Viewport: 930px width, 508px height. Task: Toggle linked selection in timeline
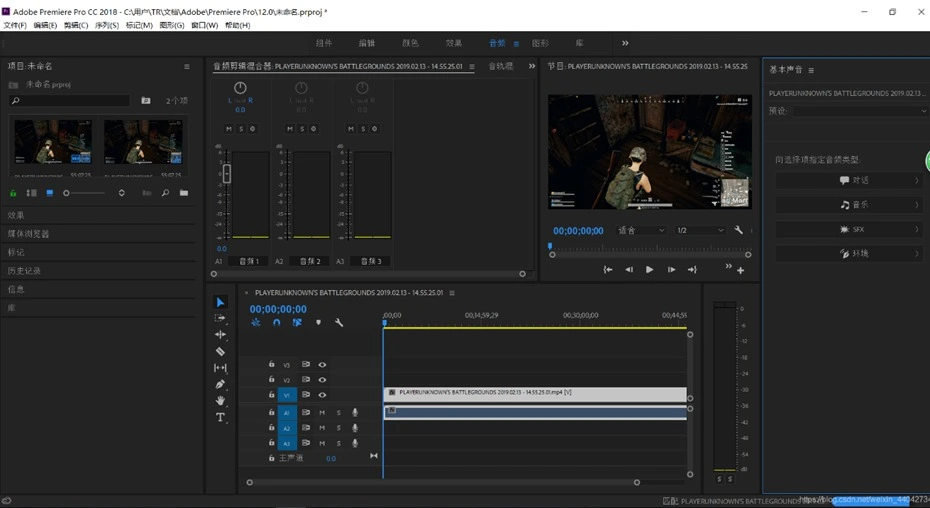coord(297,322)
